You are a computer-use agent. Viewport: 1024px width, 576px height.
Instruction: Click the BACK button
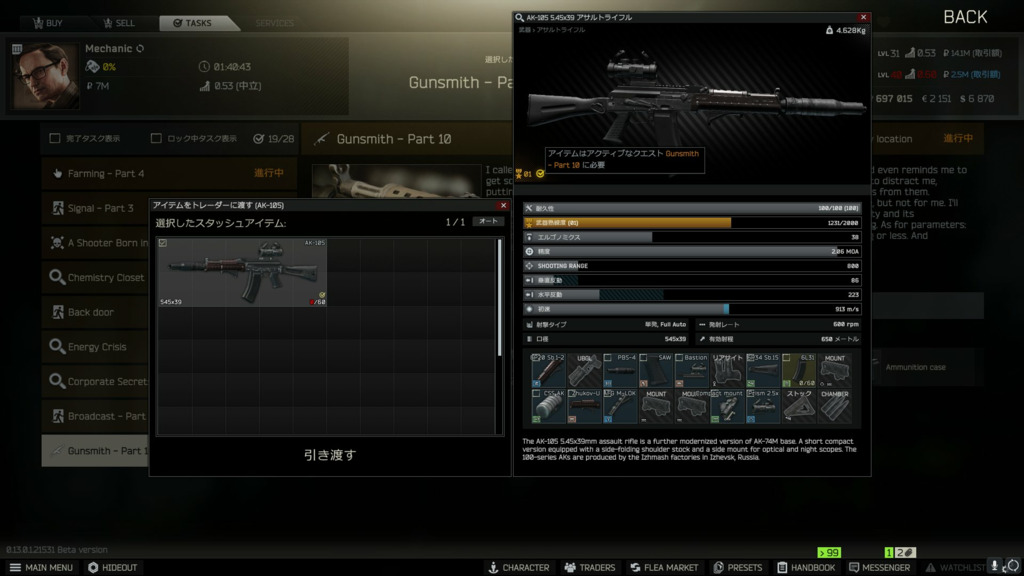(x=964, y=17)
